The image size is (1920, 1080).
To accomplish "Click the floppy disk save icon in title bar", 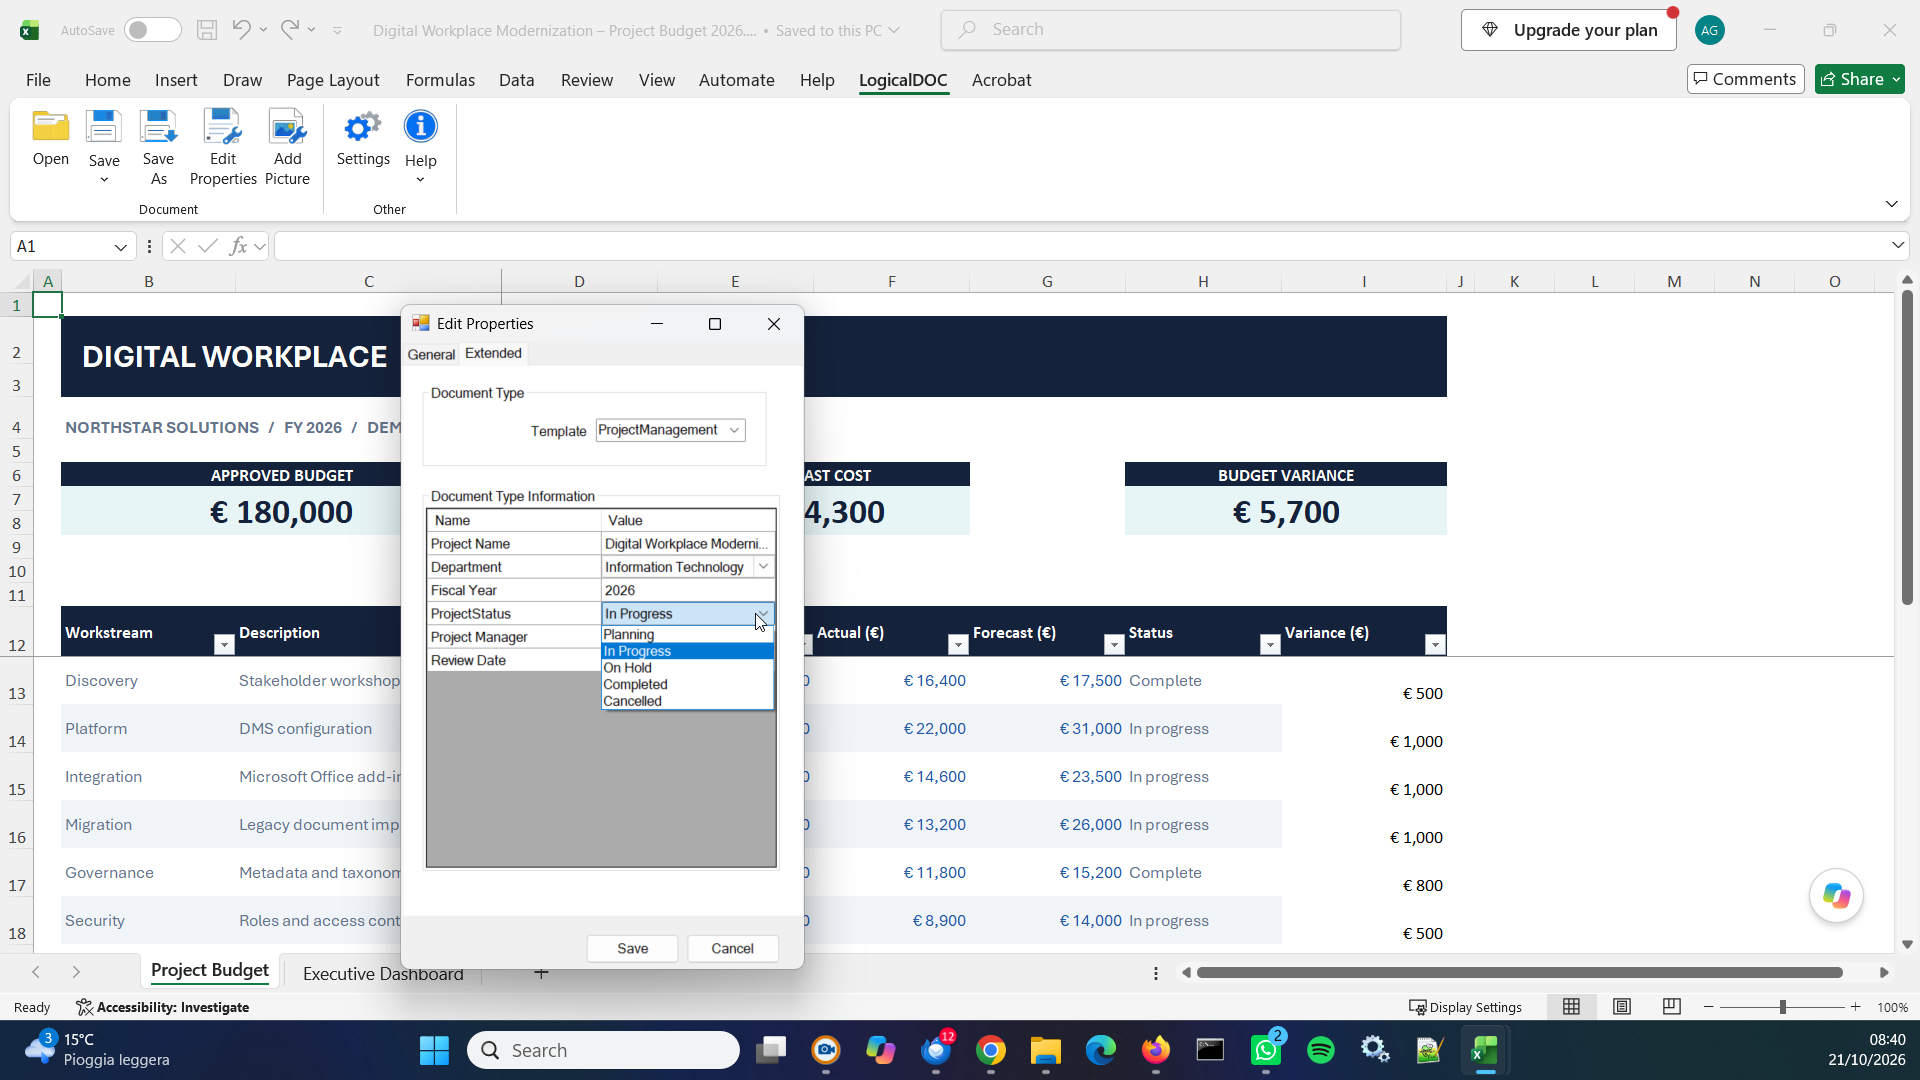I will coord(207,30).
